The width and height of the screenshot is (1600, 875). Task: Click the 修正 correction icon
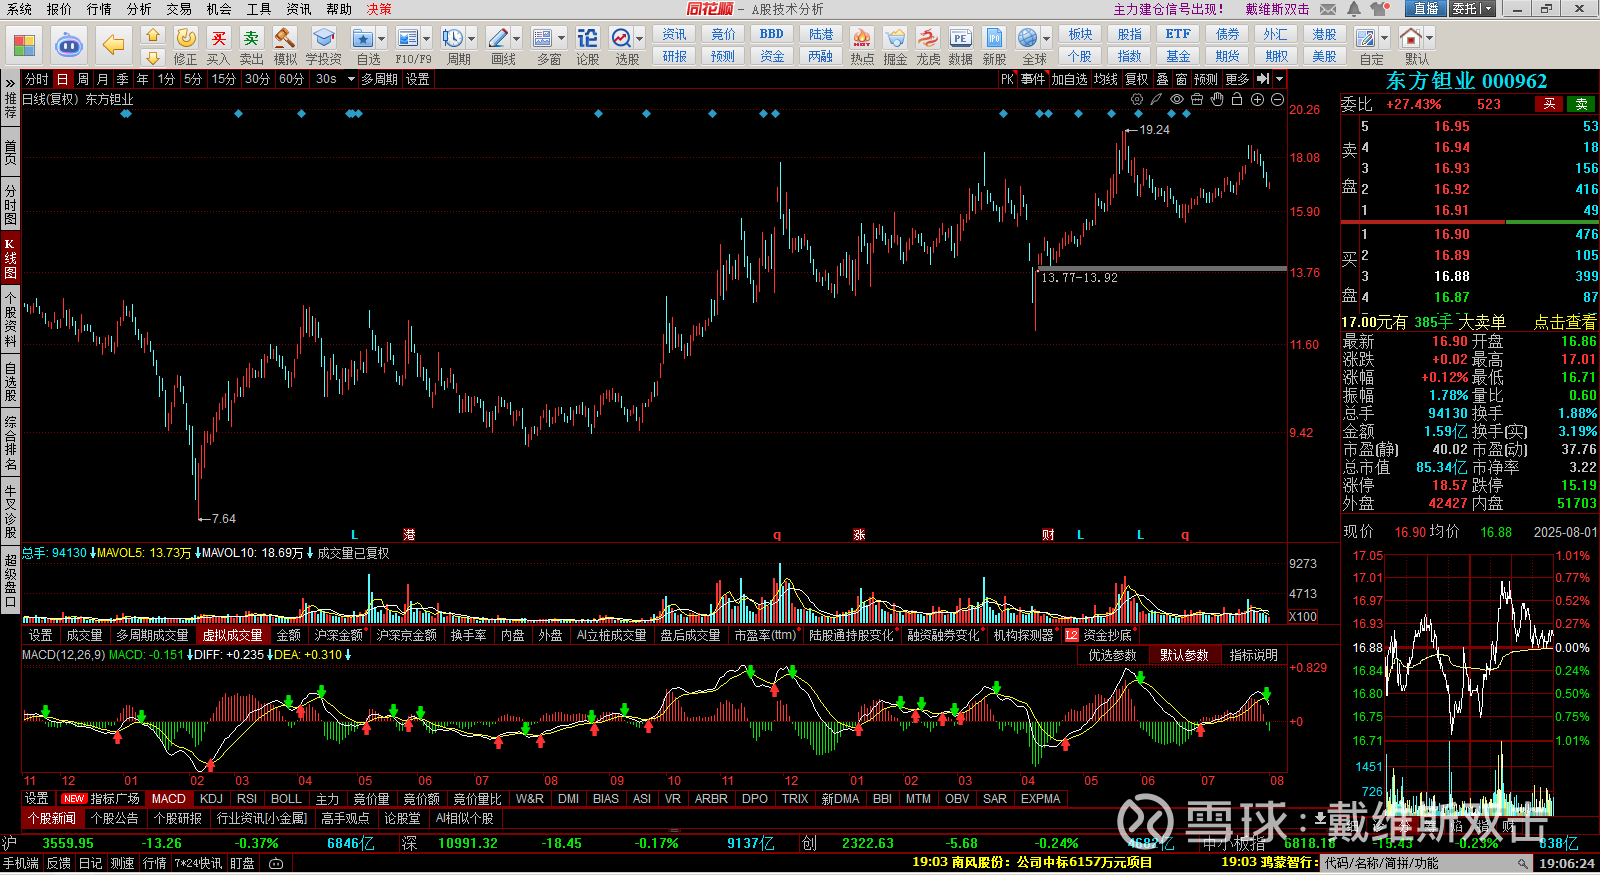pyautogui.click(x=186, y=38)
